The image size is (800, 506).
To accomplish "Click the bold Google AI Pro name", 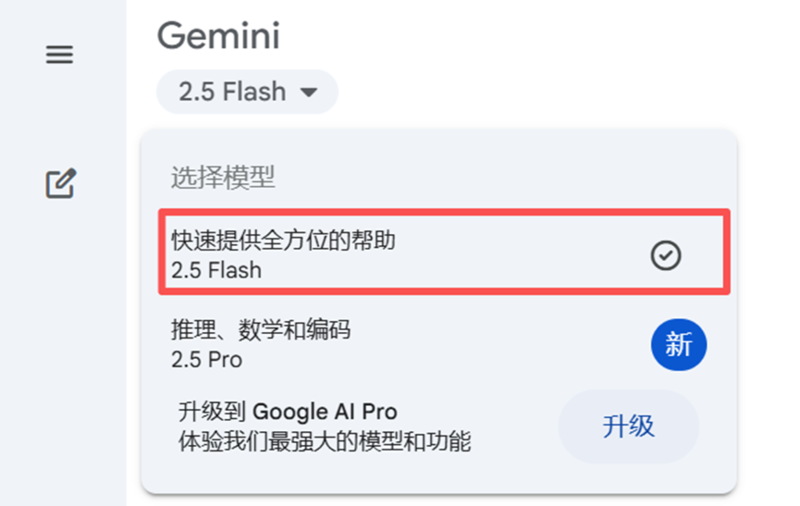I will 325,411.
